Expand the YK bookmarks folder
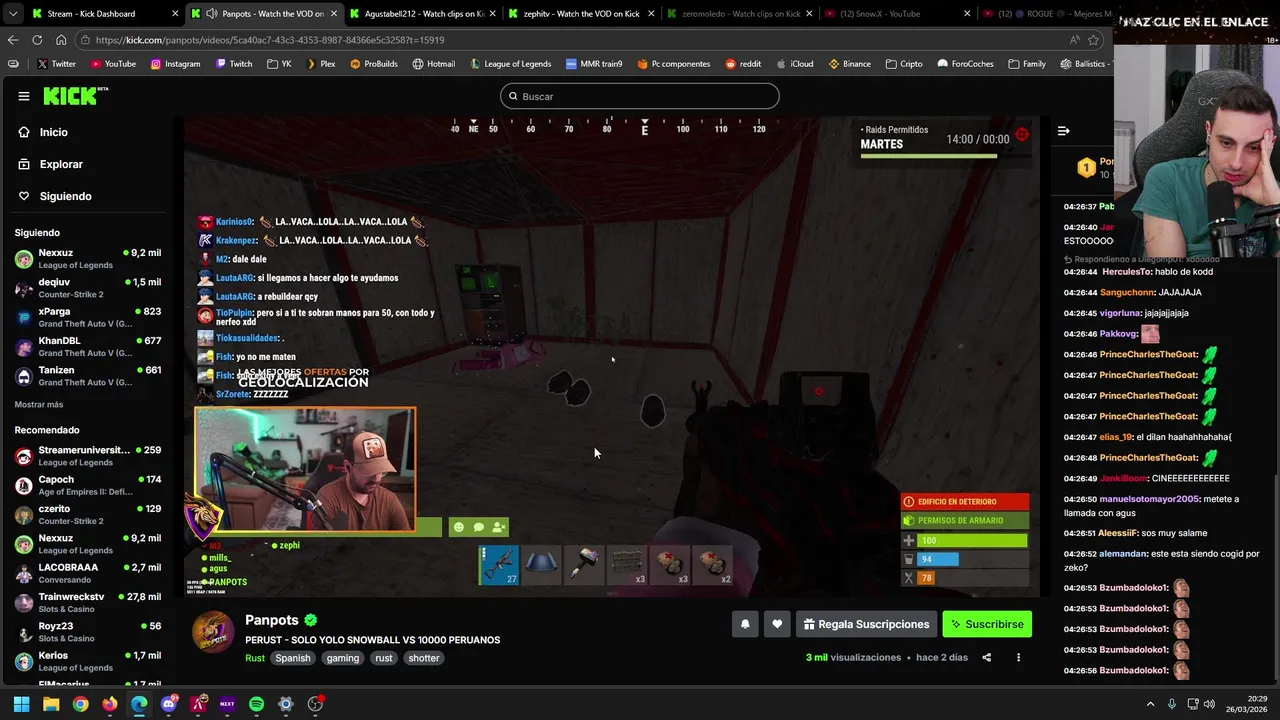This screenshot has height=720, width=1280. tap(279, 64)
